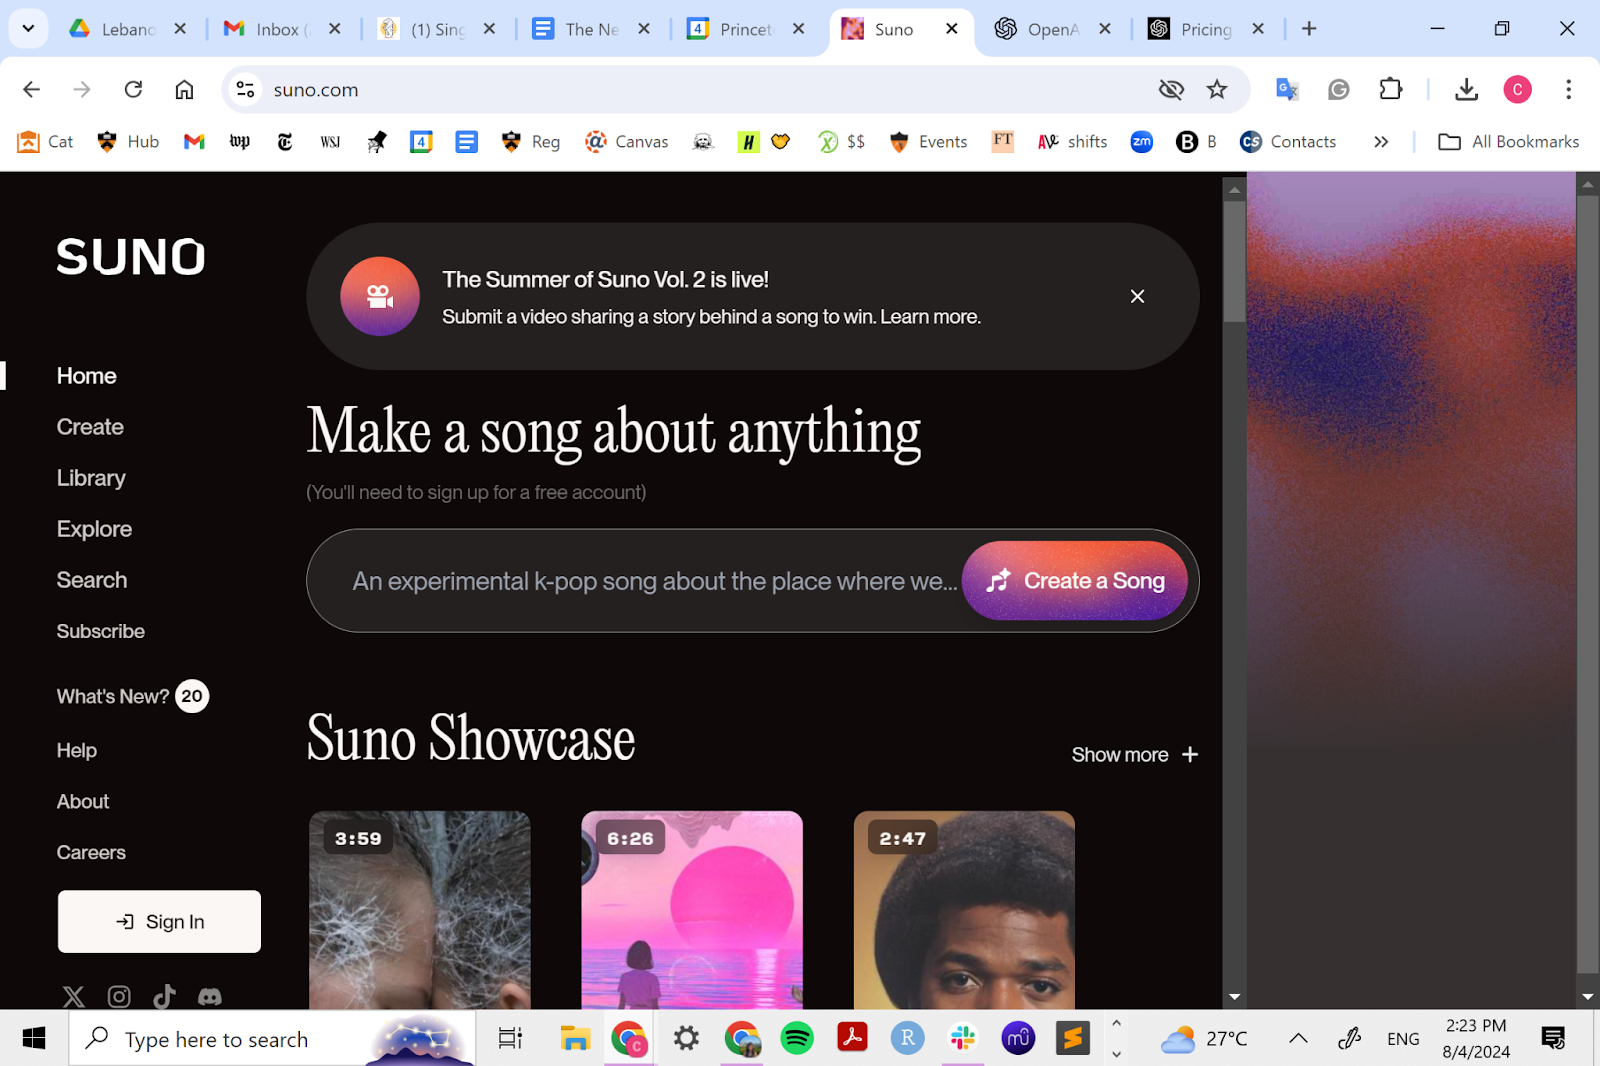The image size is (1600, 1066).
Task: Open the wp Washington Post bookmark
Action: (240, 142)
